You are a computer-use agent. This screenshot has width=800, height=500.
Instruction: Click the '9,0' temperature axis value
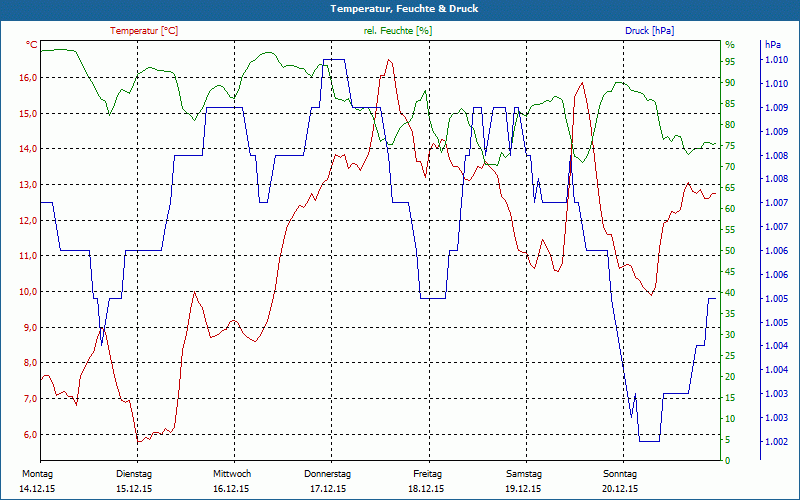[30, 327]
